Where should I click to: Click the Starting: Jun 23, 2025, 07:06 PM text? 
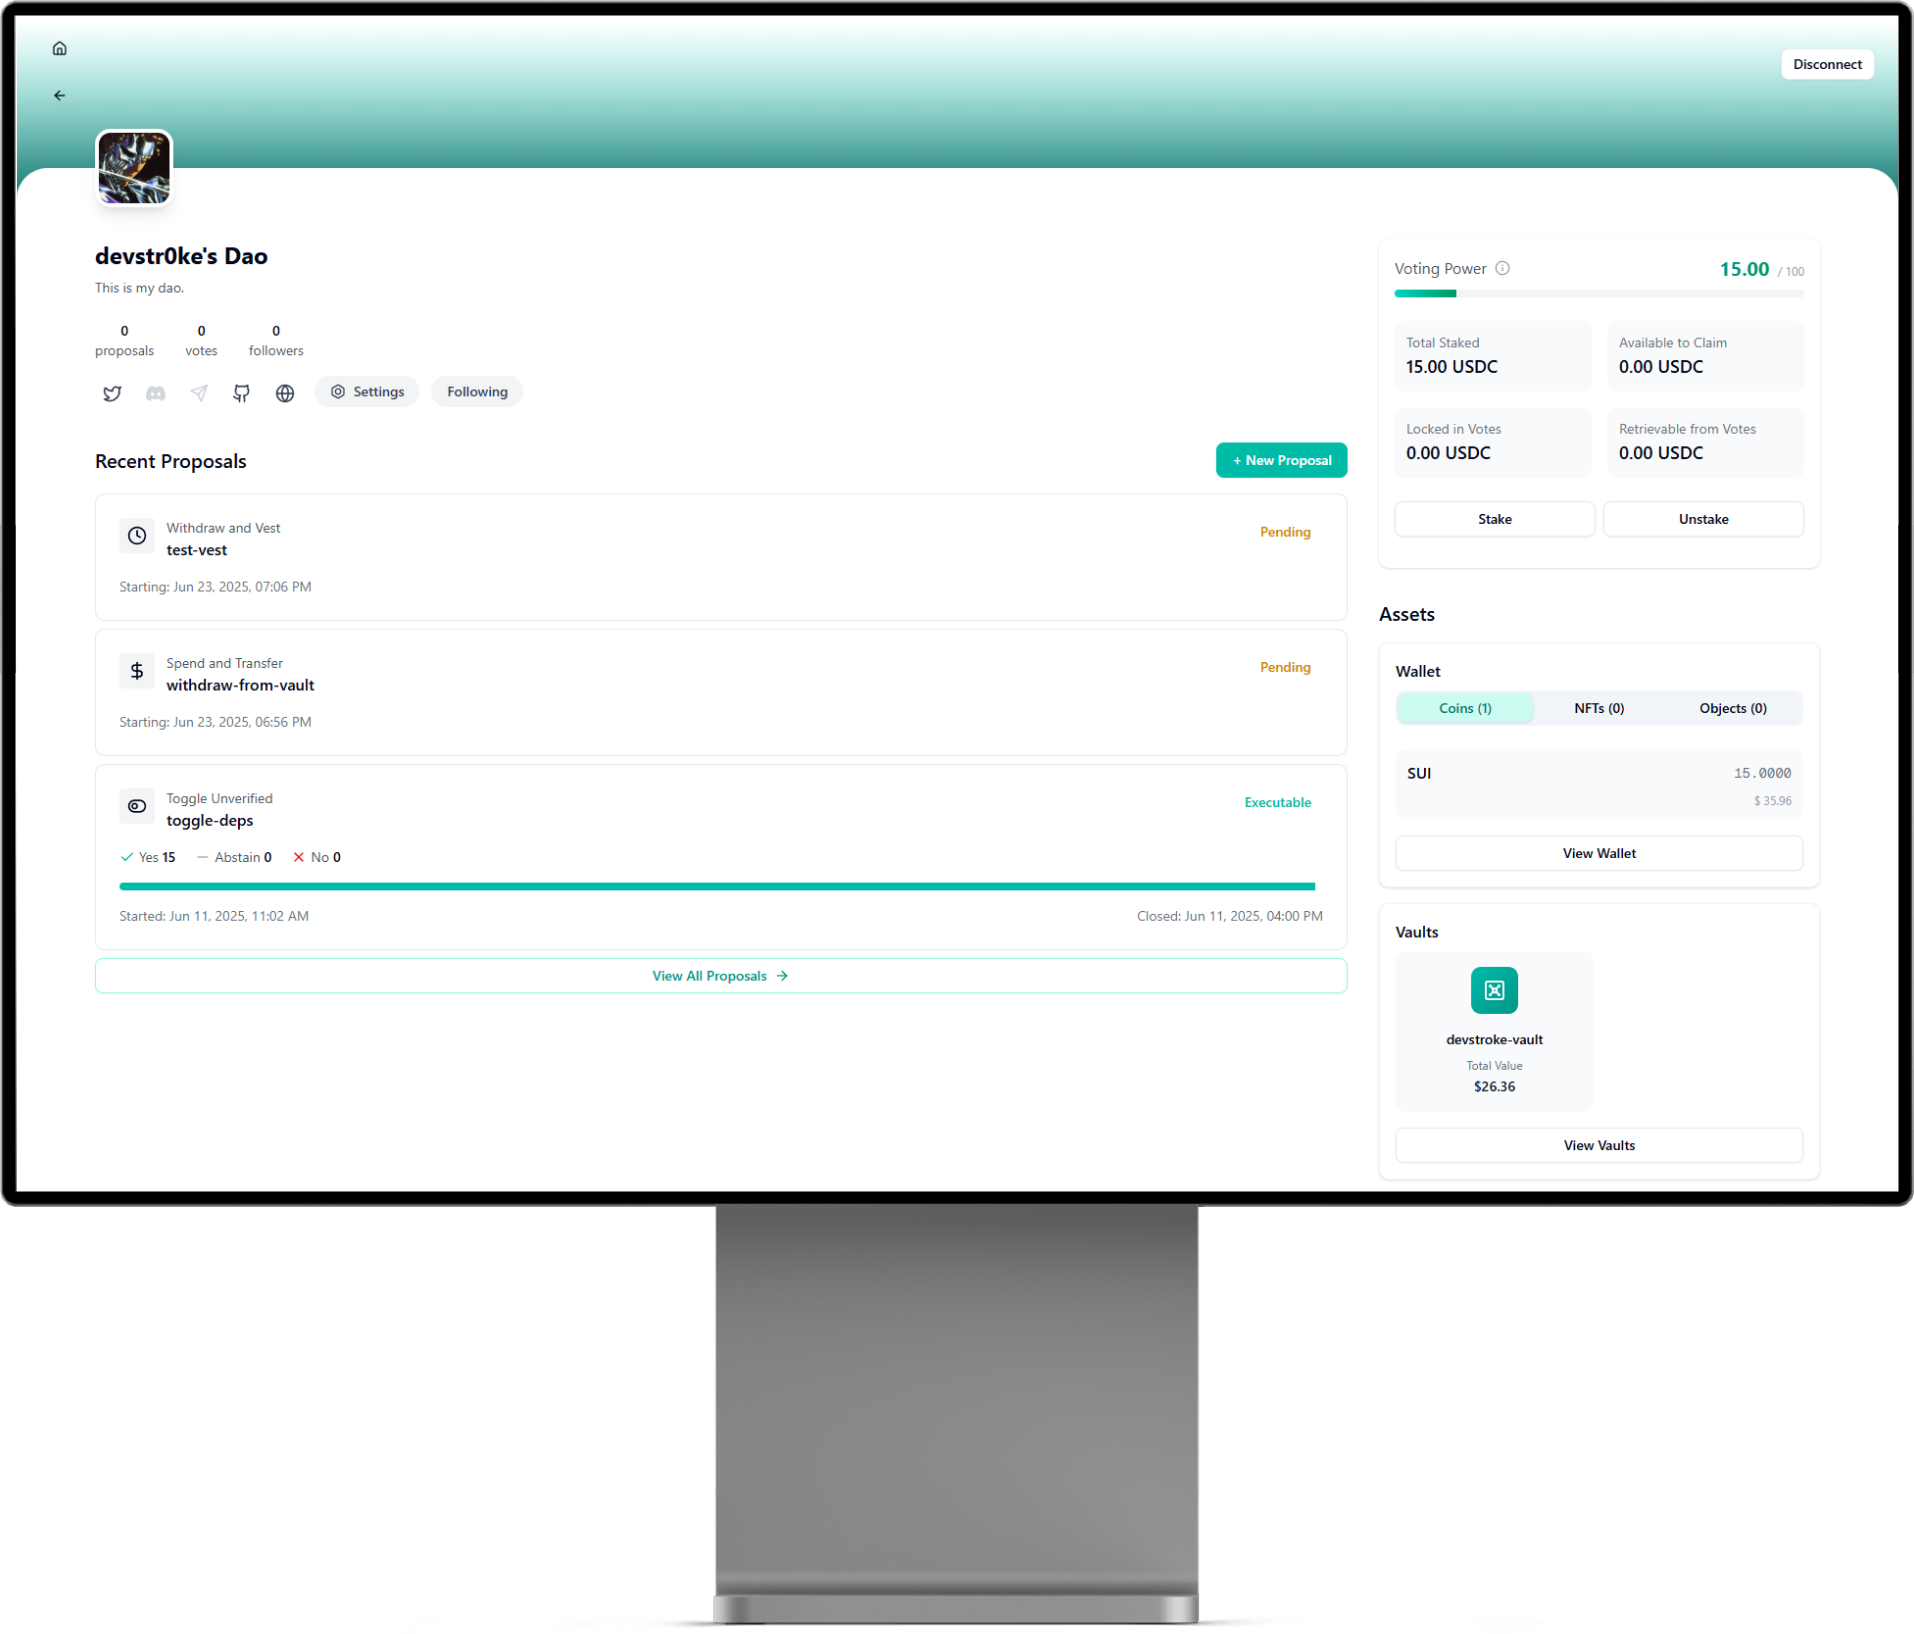click(x=215, y=587)
